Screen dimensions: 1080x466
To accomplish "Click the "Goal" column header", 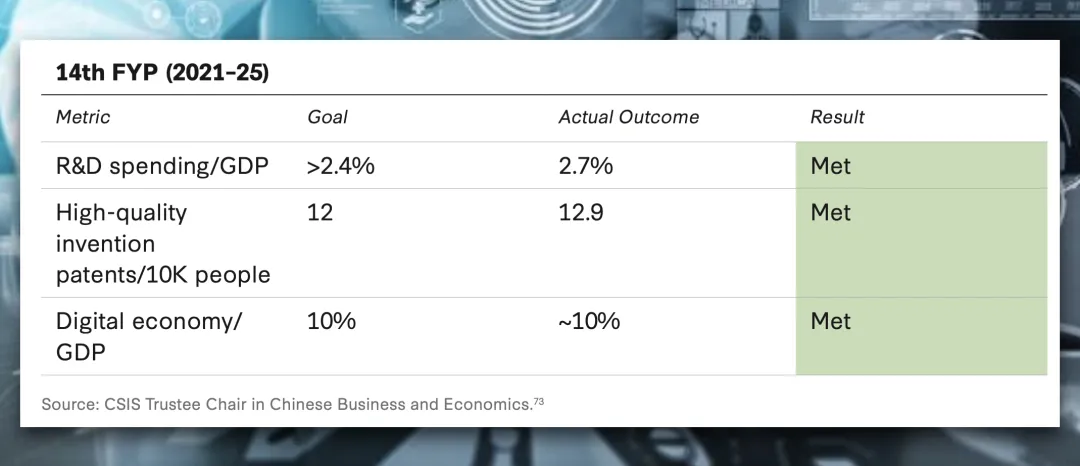I will point(327,117).
